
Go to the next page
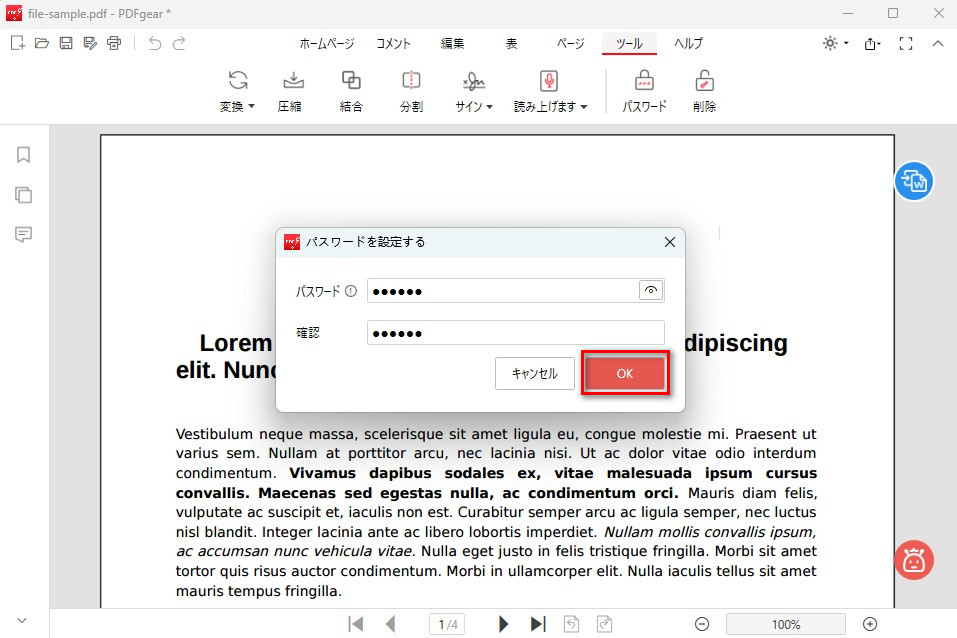503,624
